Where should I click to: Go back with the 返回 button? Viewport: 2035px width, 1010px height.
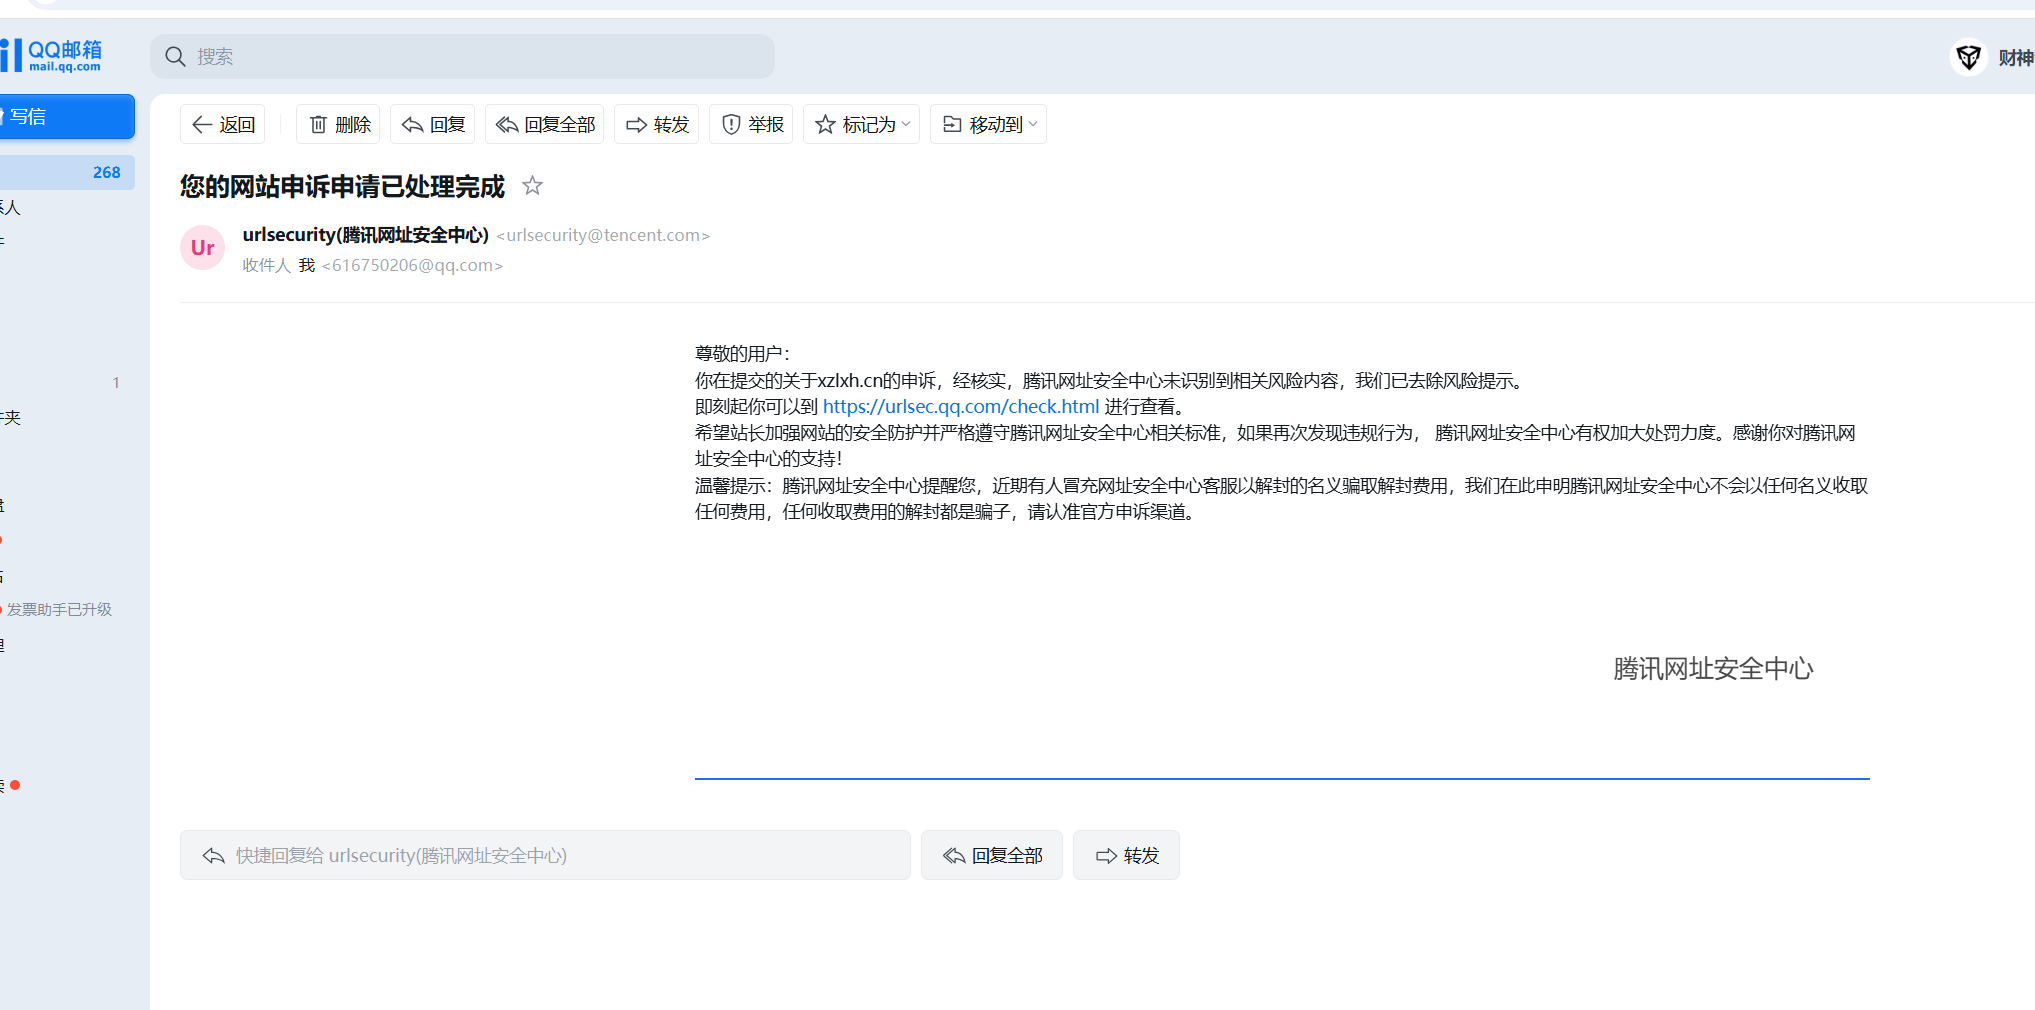pyautogui.click(x=223, y=124)
